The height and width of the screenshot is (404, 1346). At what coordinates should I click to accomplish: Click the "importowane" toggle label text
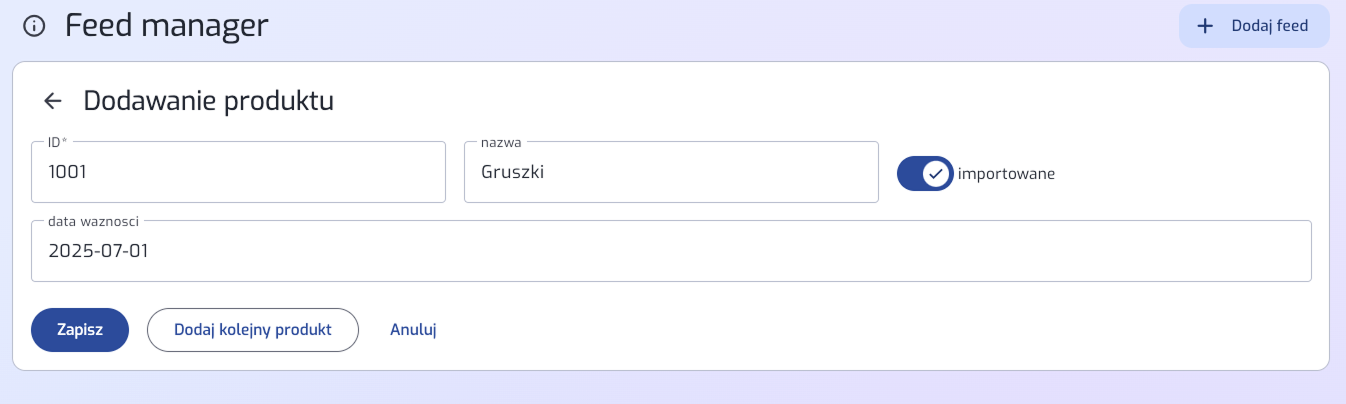point(1006,173)
